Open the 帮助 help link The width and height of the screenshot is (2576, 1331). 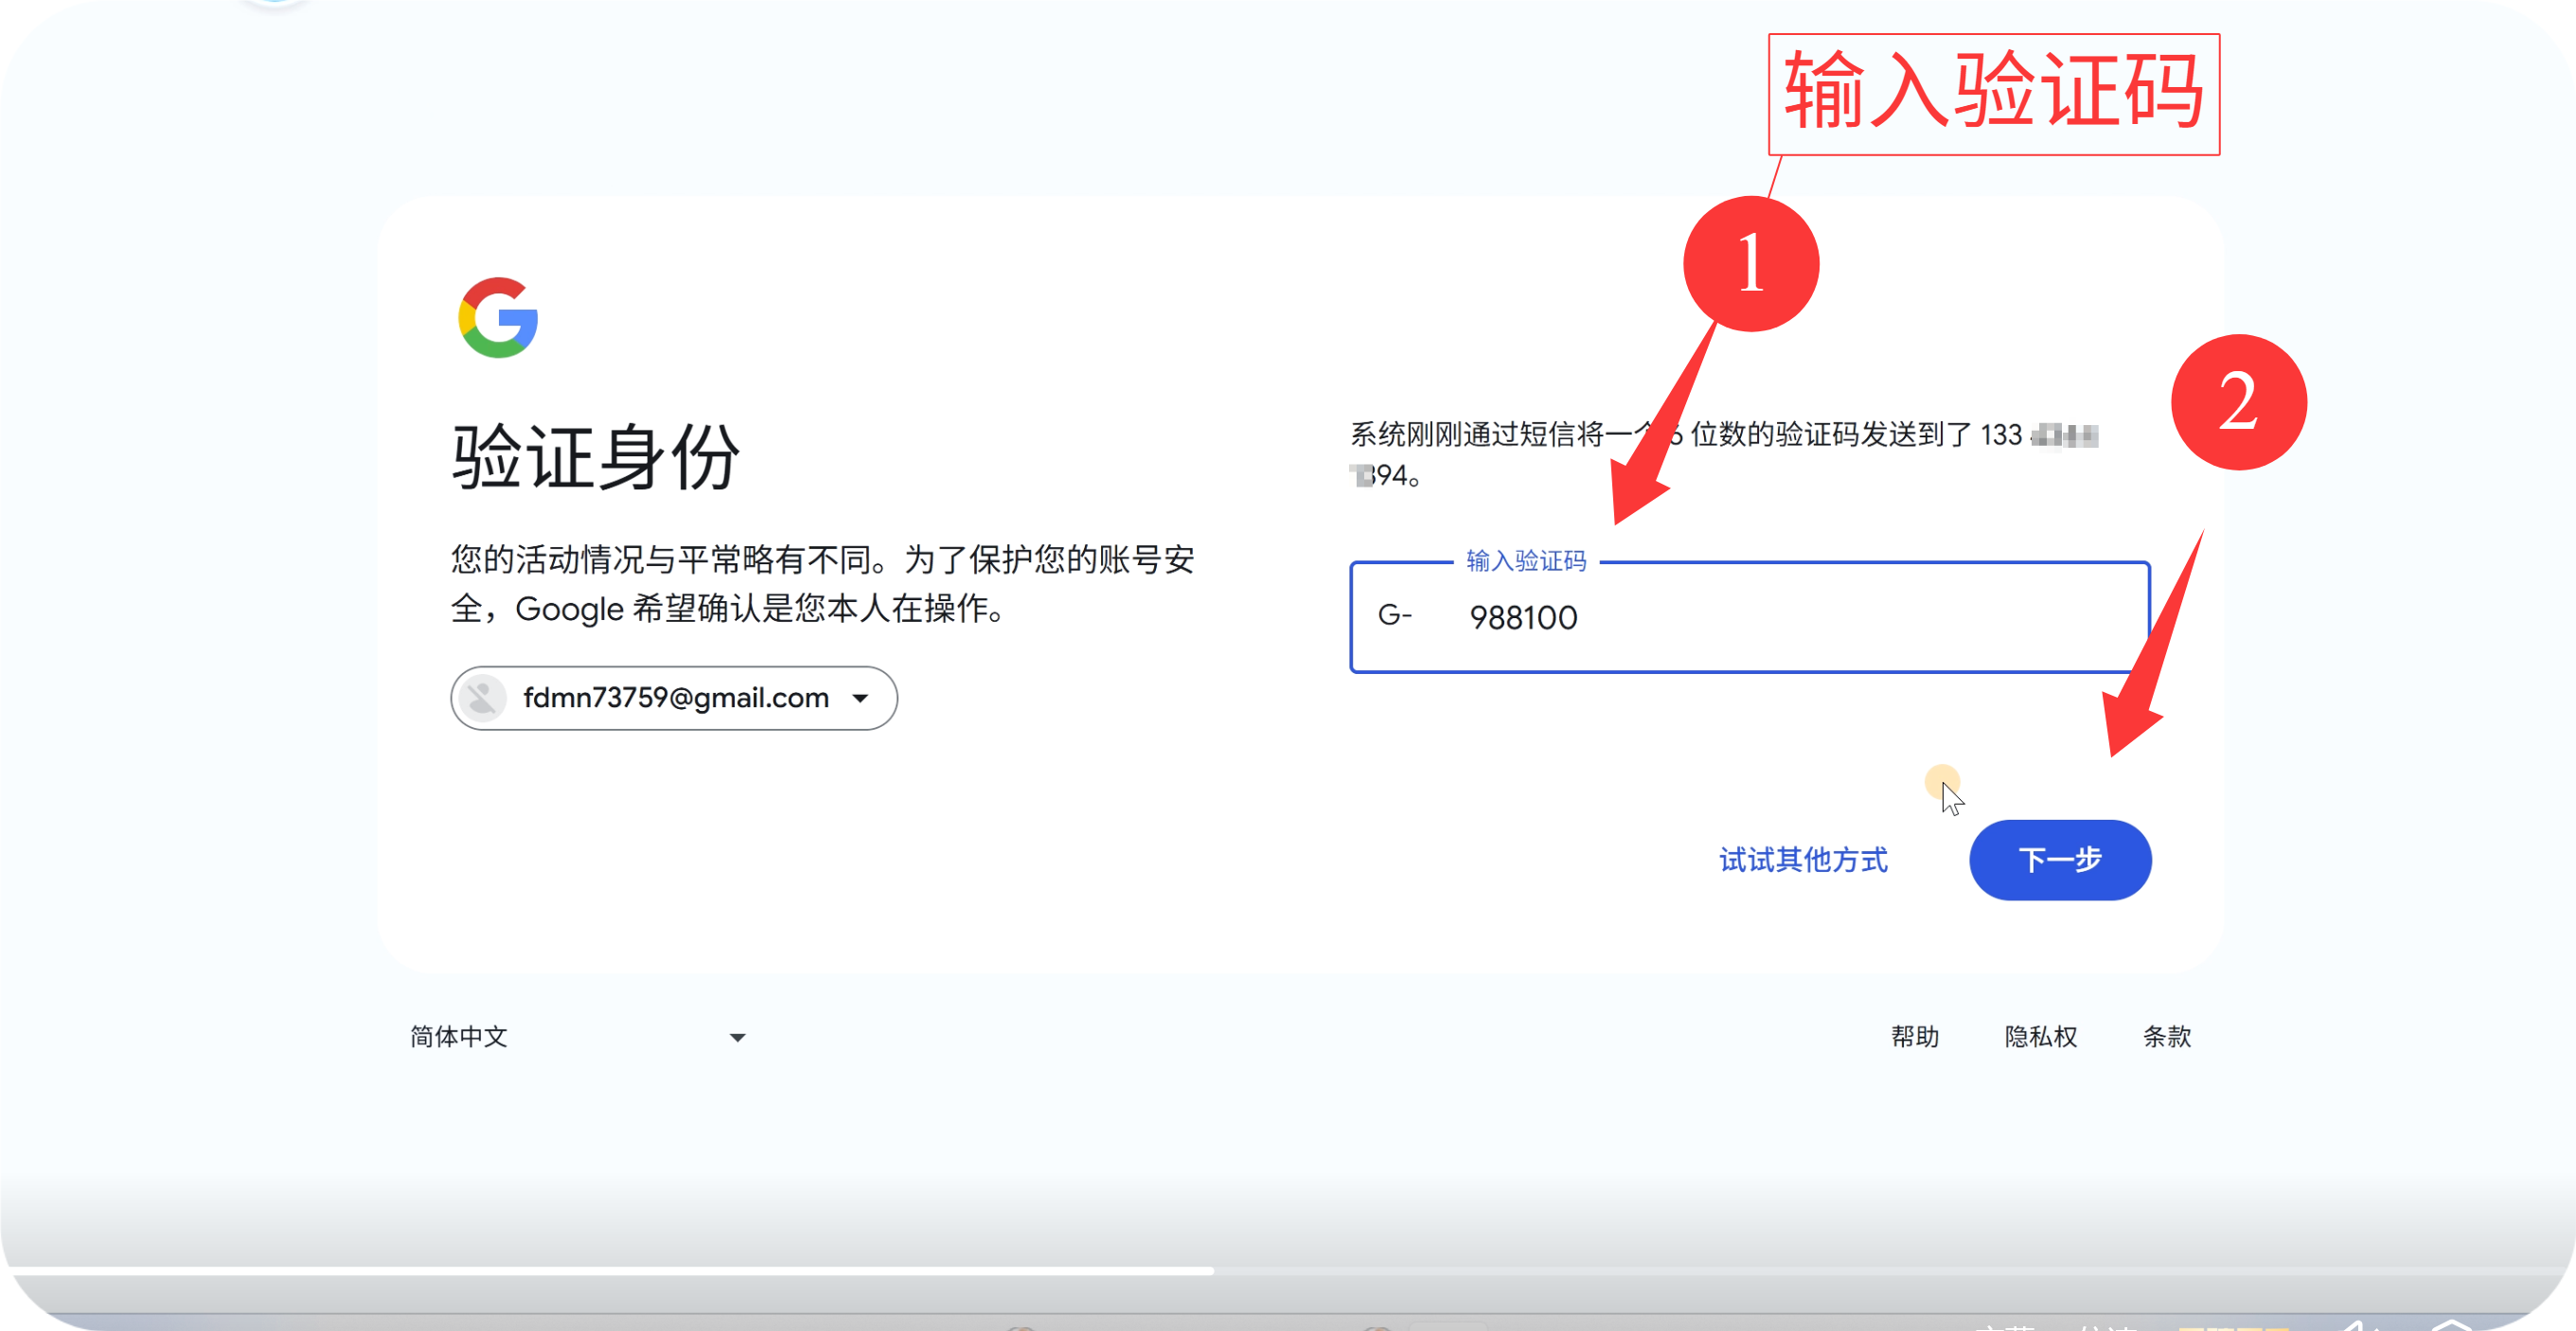1914,1037
